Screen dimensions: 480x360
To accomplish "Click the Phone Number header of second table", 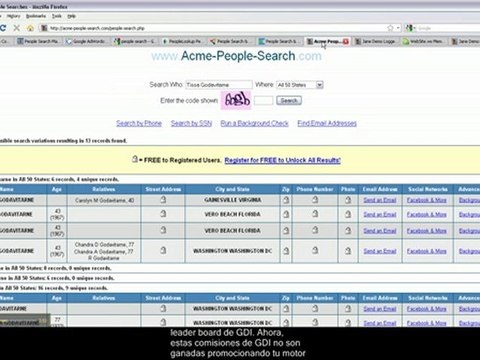I will 315,298.
